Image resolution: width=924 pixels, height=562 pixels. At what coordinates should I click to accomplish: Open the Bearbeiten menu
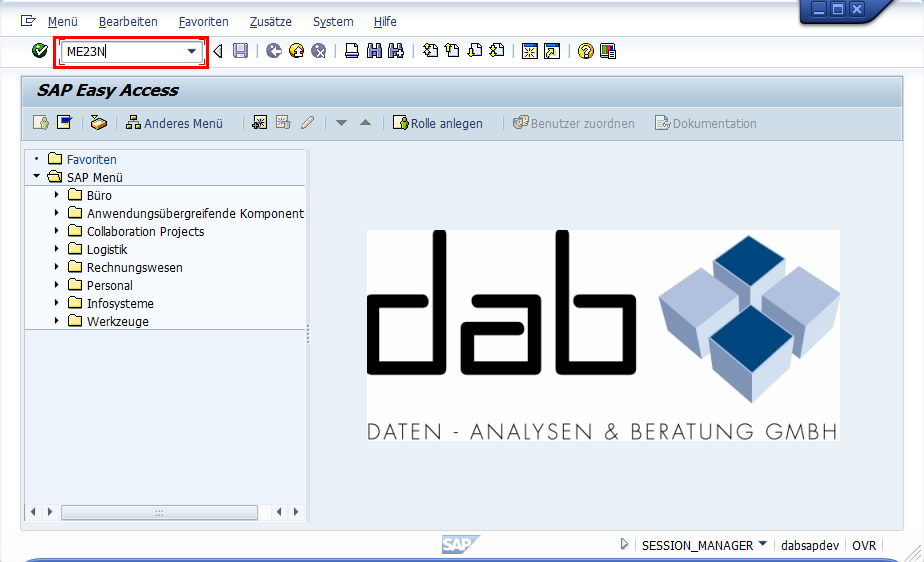pyautogui.click(x=128, y=22)
